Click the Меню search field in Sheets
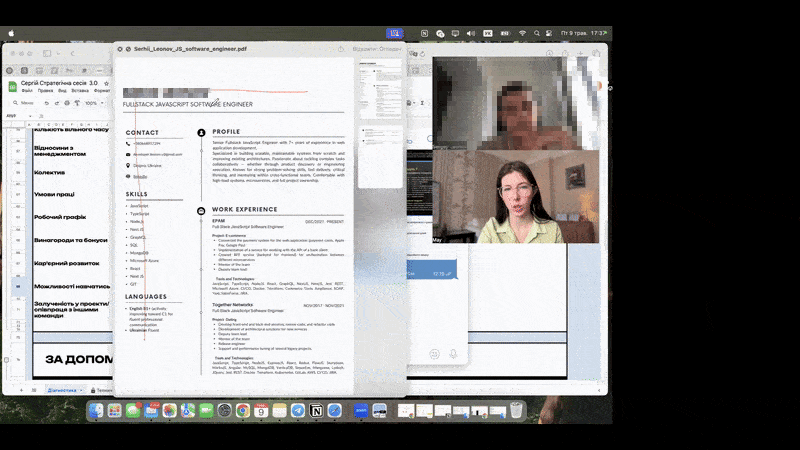800x450 pixels. (24, 103)
